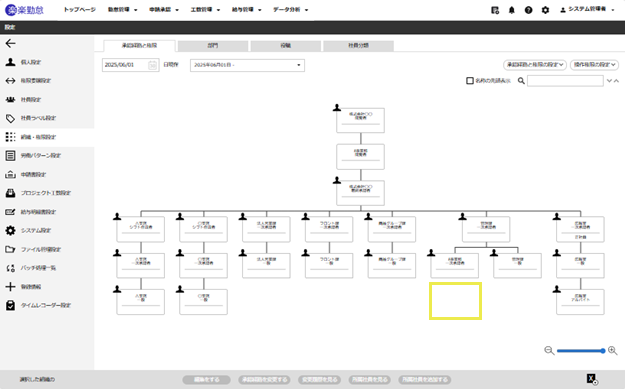Click the person icon on the フロント課 一般 node
The width and height of the screenshot is (625, 389).
305,253
